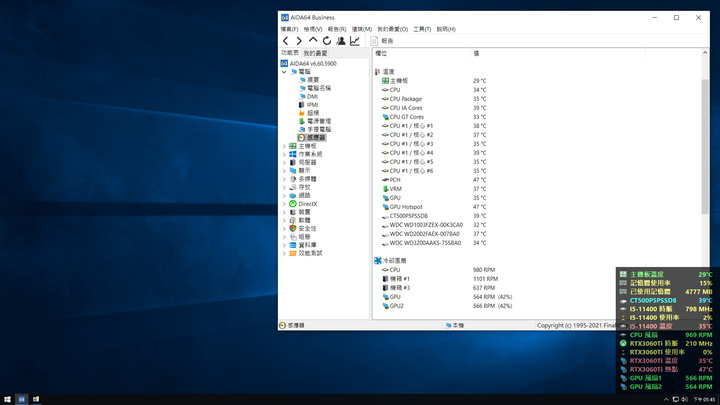Open the 我的最愛(O) menu in menu bar
The width and height of the screenshot is (720, 405).
point(393,29)
